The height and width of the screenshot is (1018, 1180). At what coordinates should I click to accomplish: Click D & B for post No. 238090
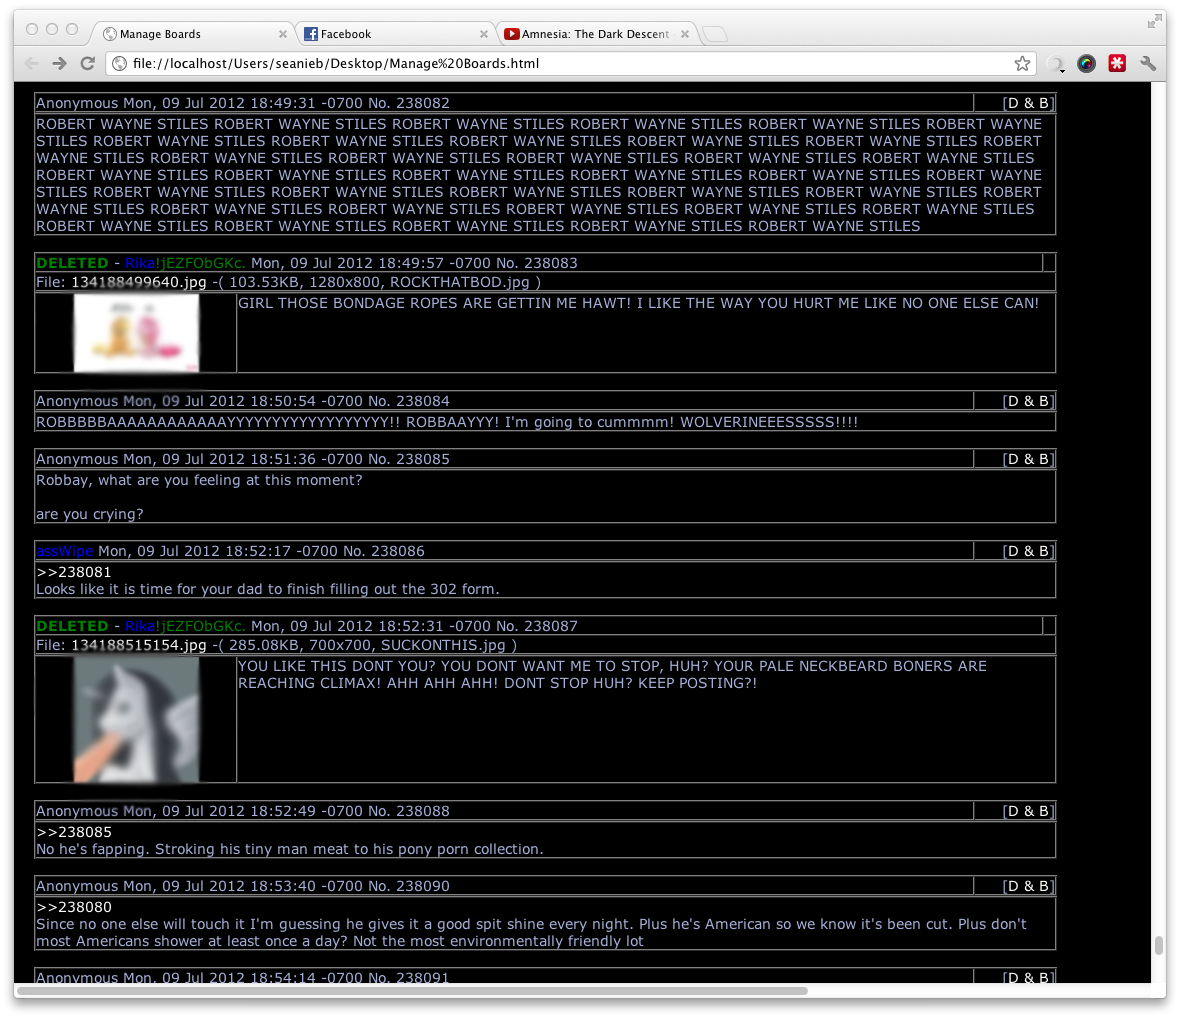tap(1028, 886)
